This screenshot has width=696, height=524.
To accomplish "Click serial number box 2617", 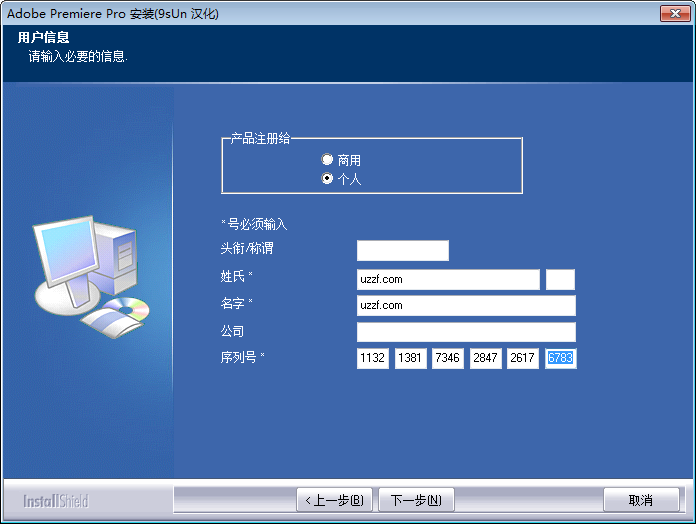I will [x=523, y=358].
